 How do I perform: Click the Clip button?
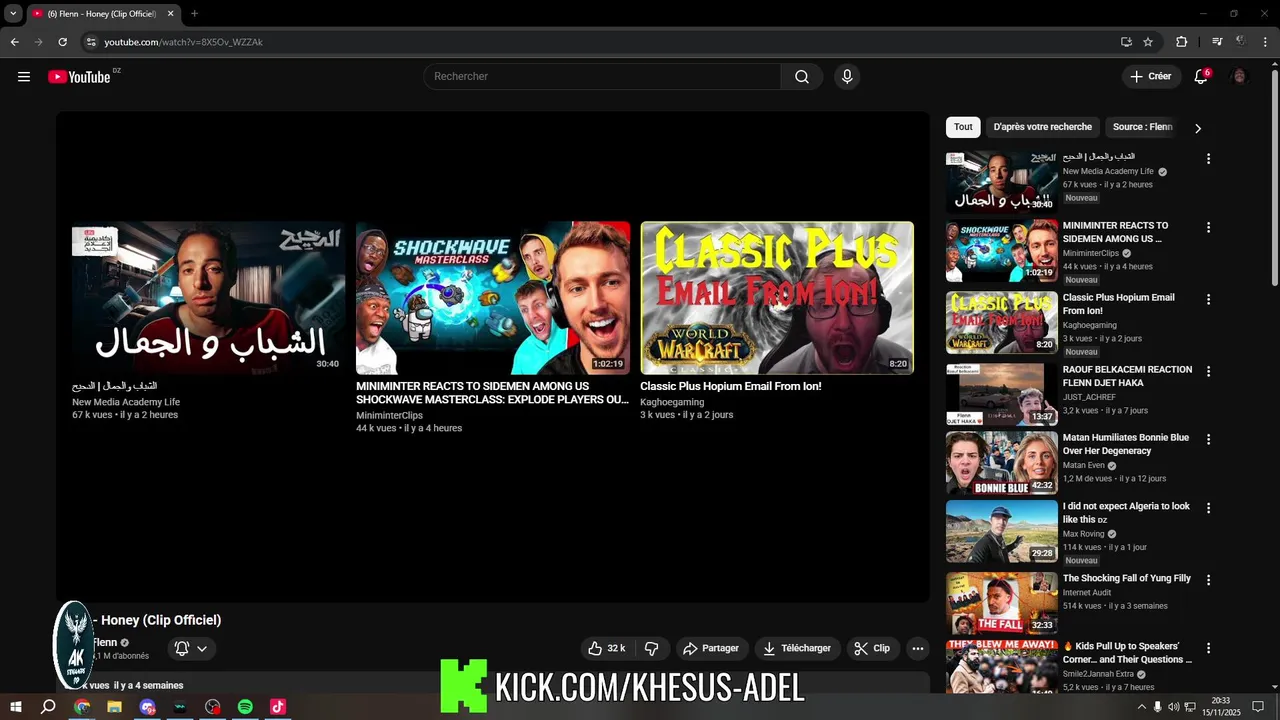tap(872, 648)
